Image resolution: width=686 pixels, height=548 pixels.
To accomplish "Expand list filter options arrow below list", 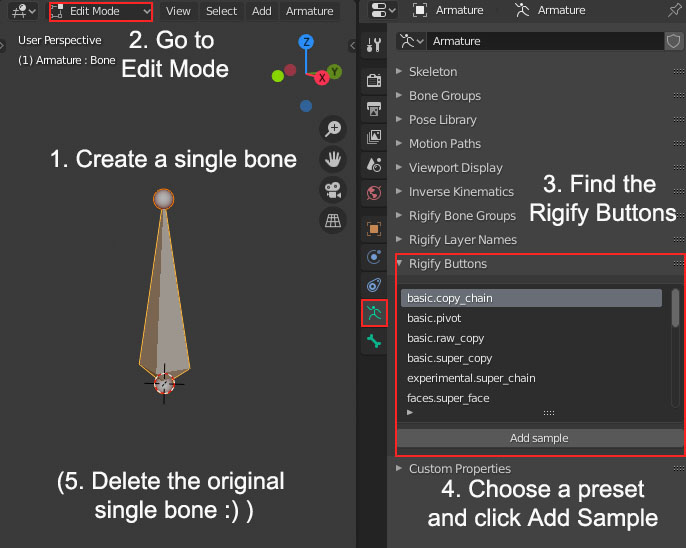I will [410, 412].
